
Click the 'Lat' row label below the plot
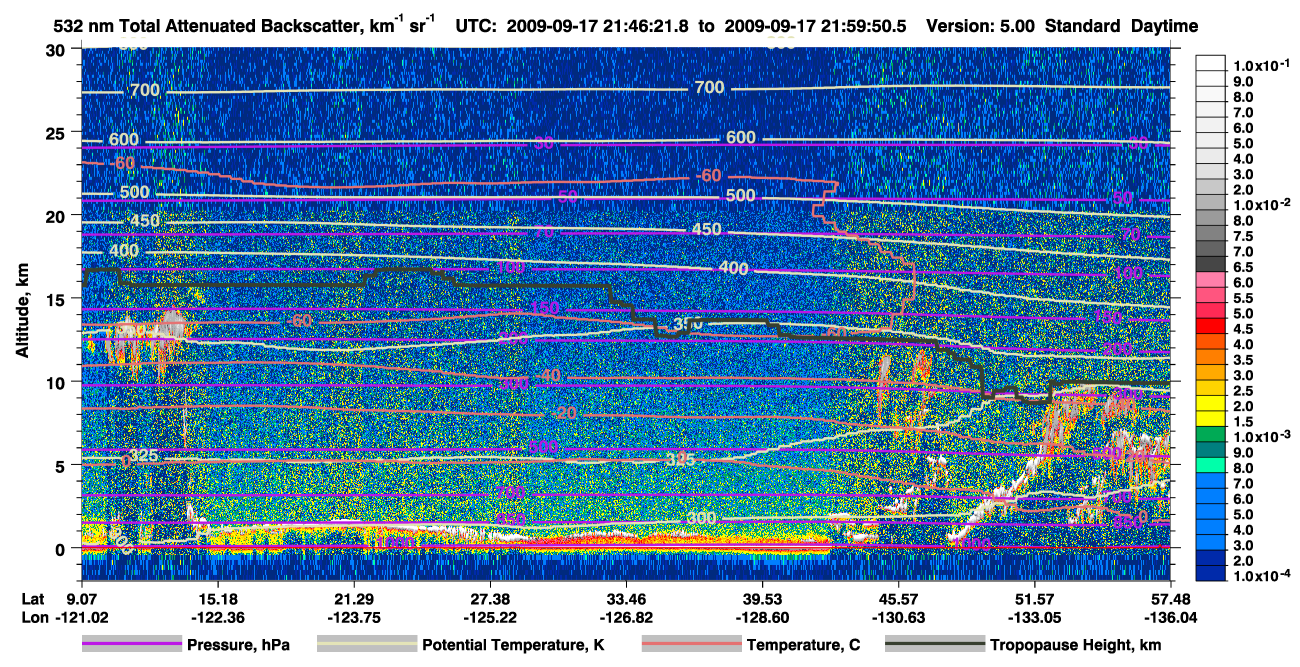tap(33, 598)
